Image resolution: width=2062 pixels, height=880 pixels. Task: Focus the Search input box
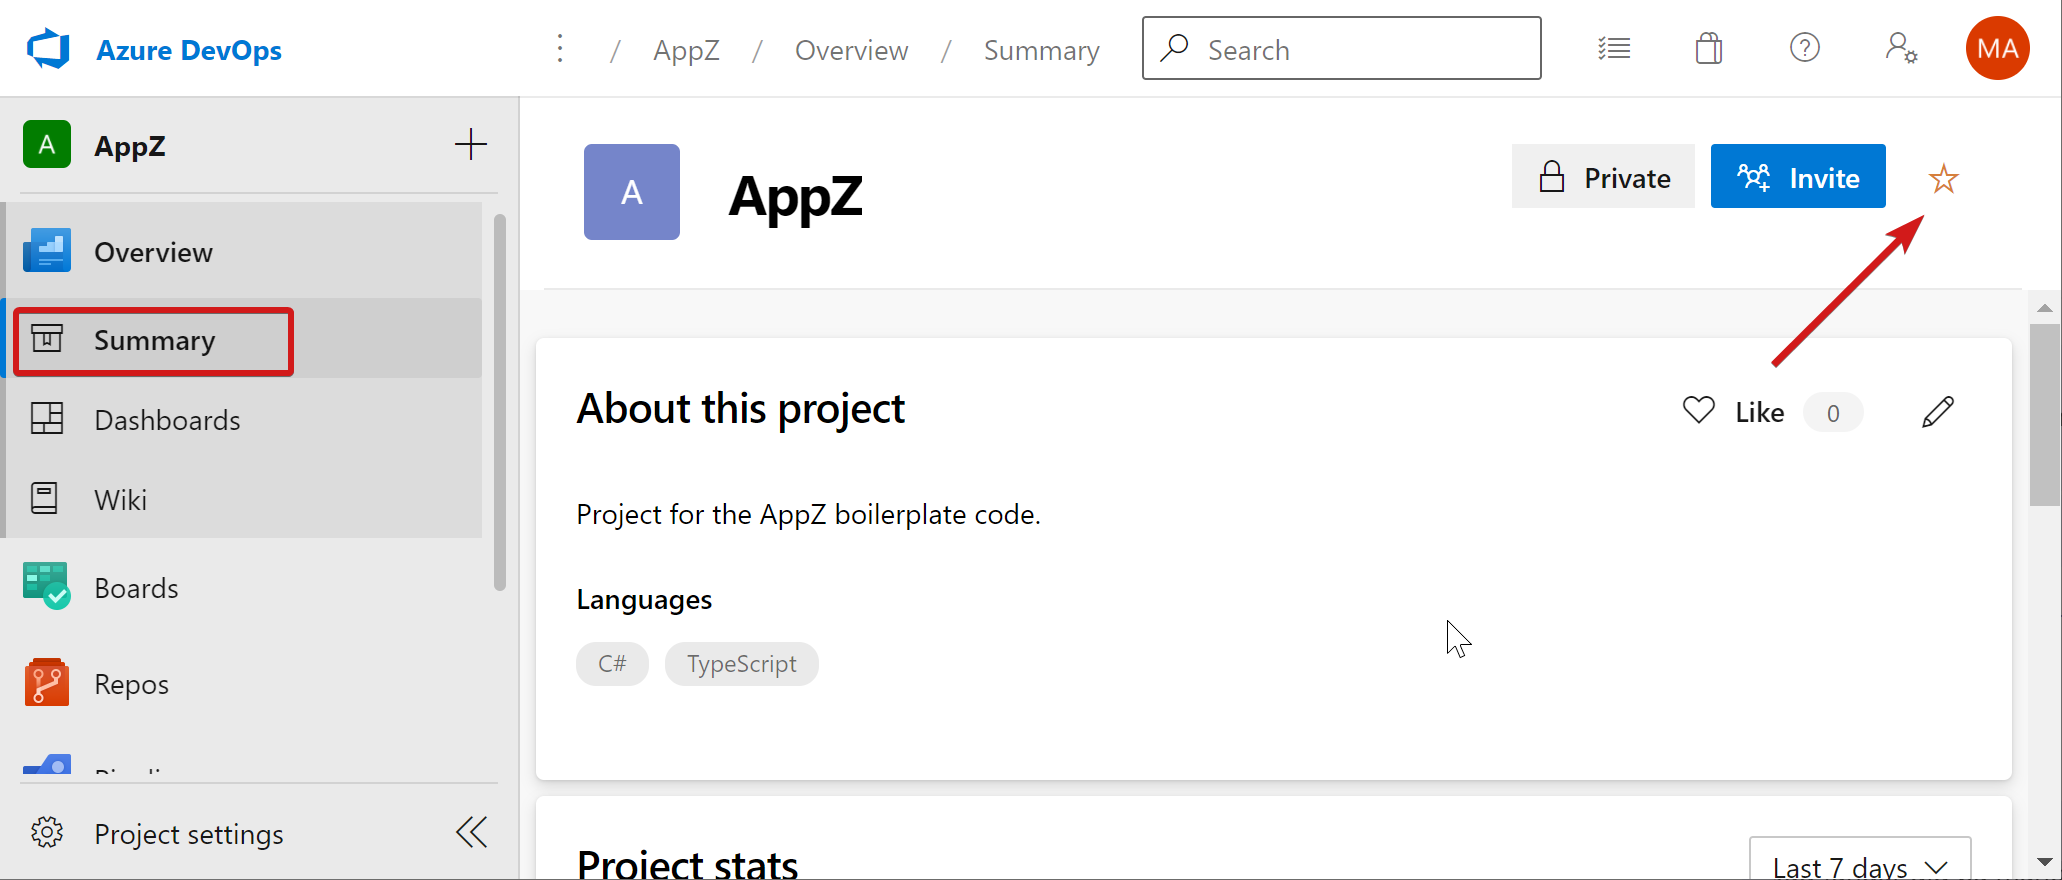[x=1341, y=48]
